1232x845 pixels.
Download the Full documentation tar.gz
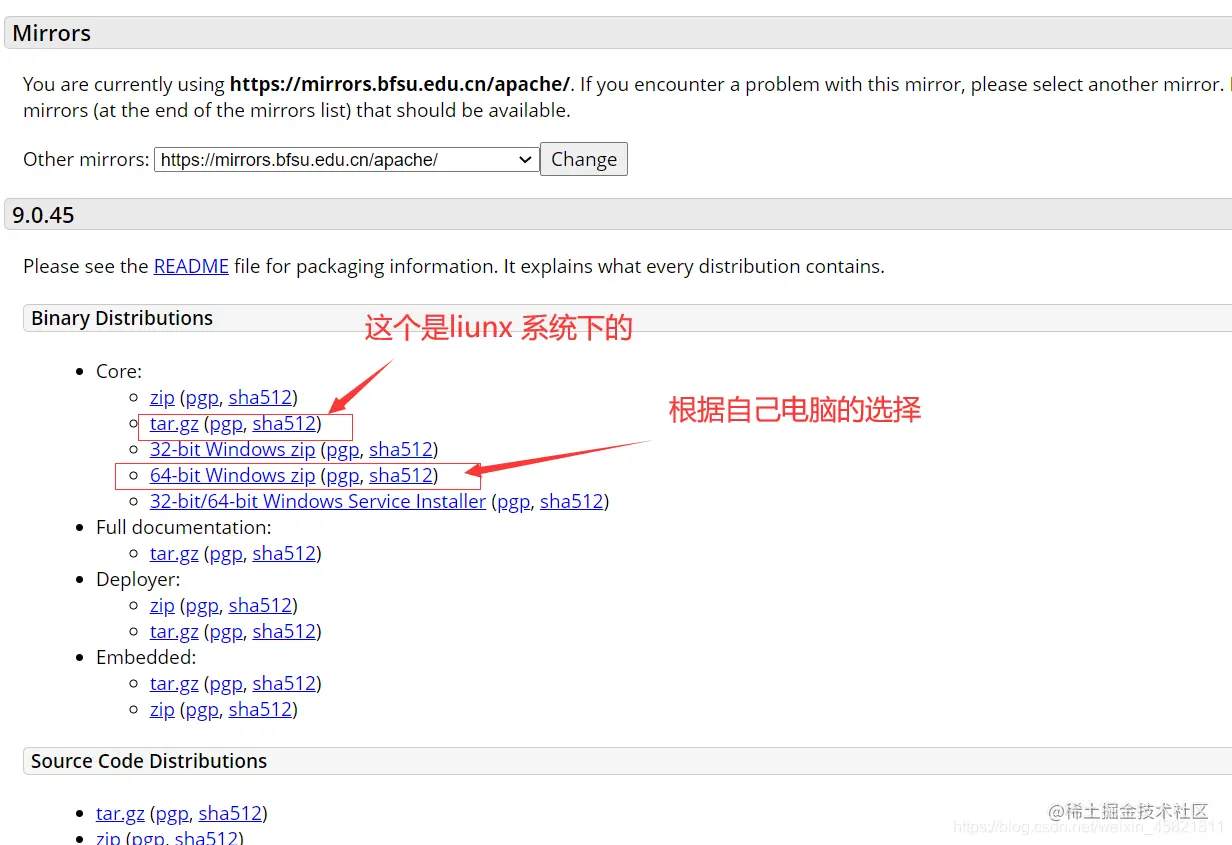[x=174, y=553]
